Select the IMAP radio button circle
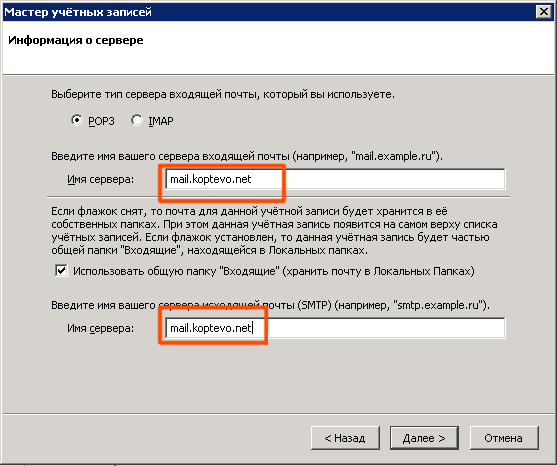Viewport: 557px width, 466px height. click(x=136, y=120)
